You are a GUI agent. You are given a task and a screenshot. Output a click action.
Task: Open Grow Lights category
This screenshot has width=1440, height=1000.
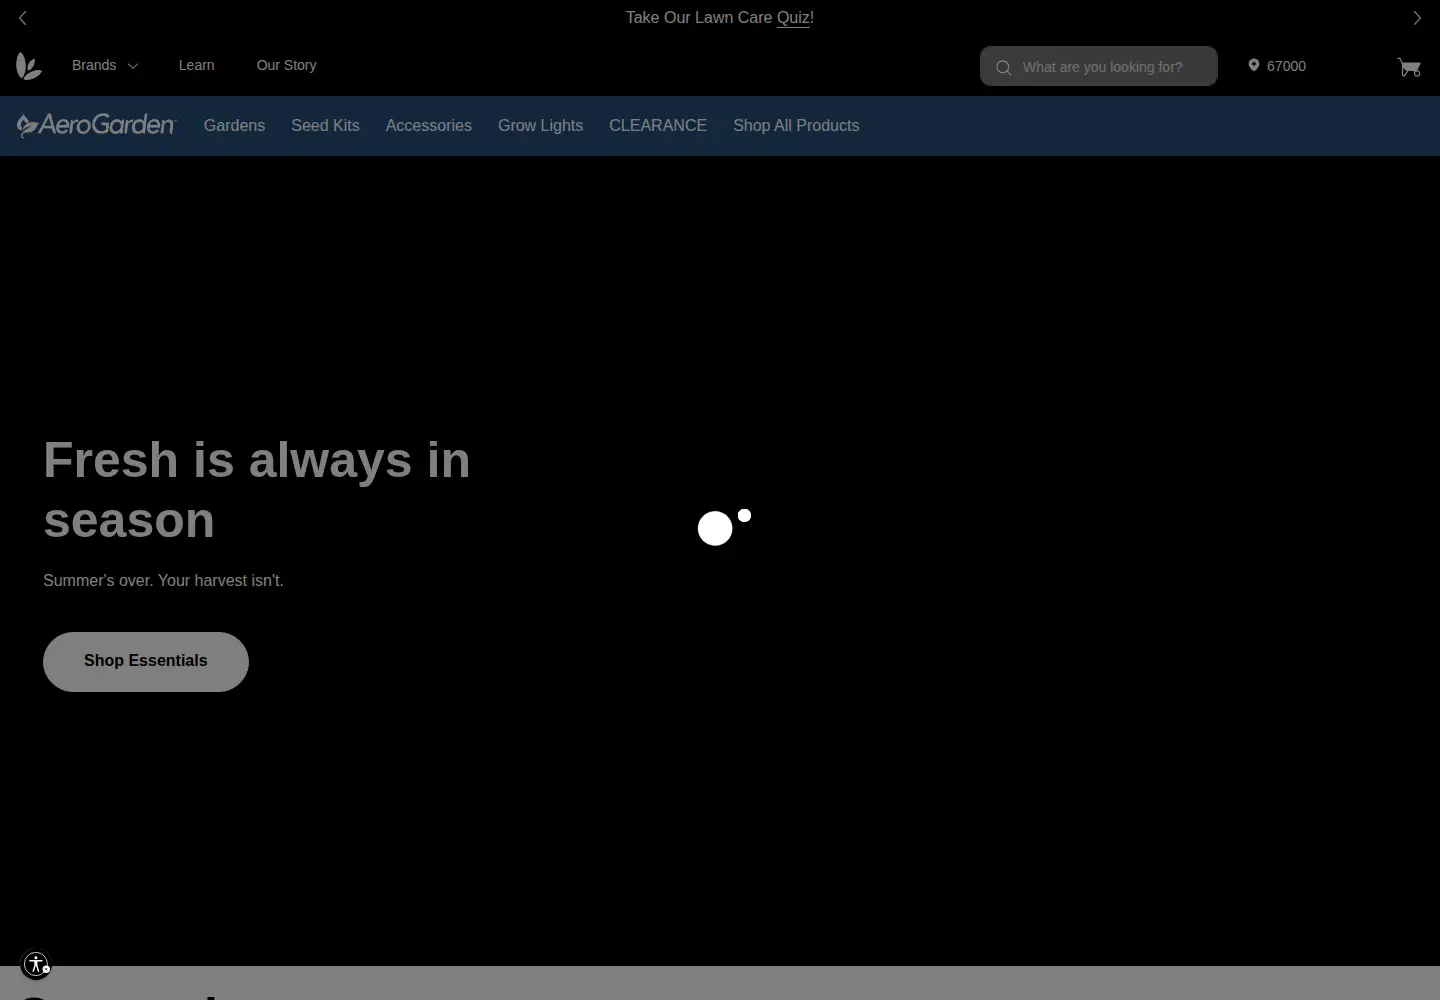pos(540,125)
